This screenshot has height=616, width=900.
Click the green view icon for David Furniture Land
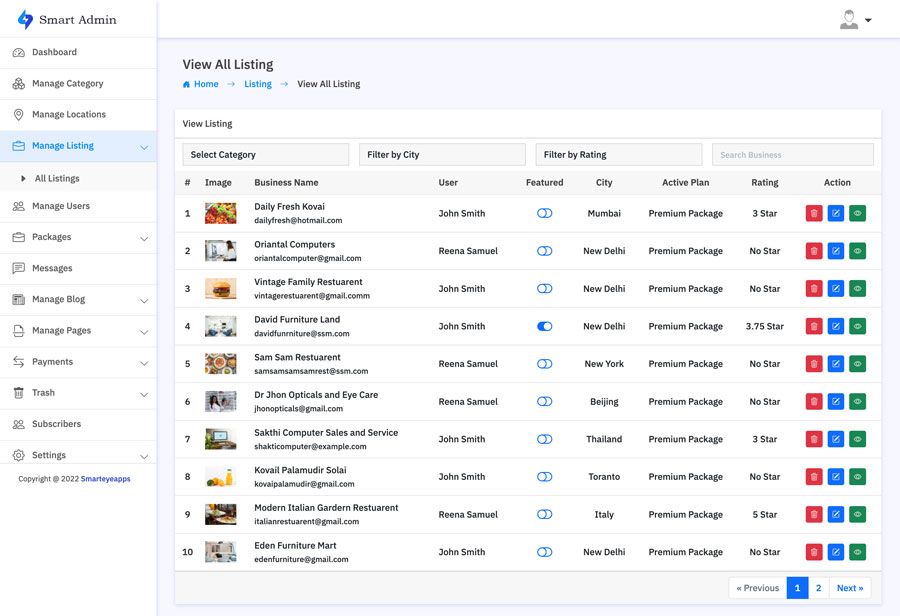[x=857, y=326]
